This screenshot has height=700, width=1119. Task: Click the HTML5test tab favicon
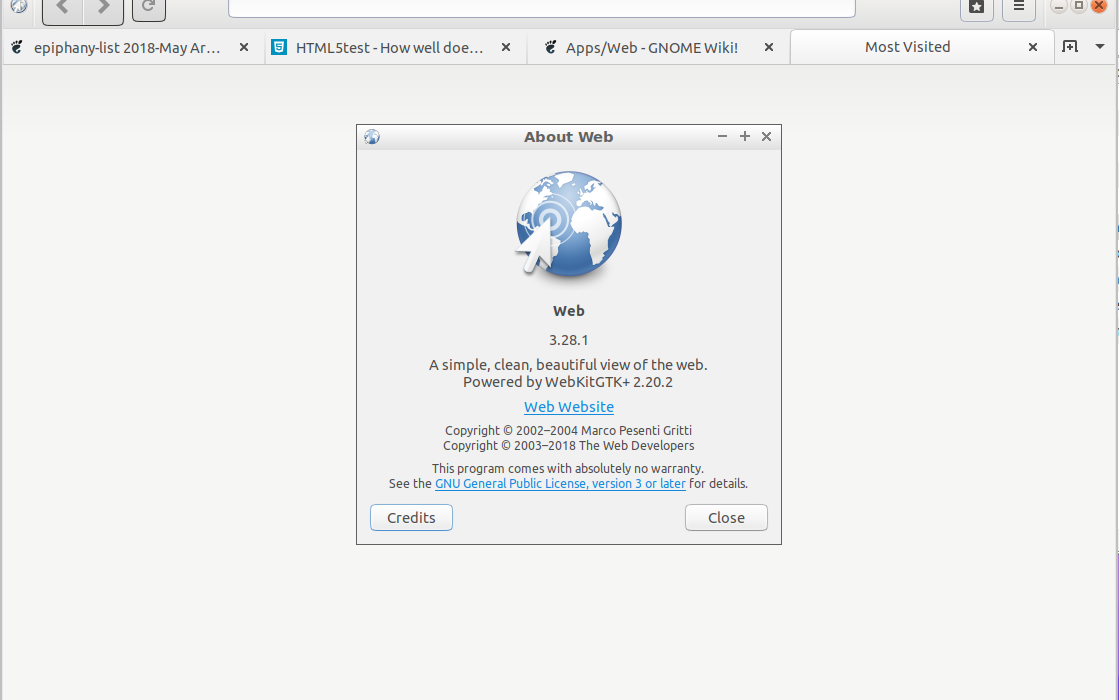(x=279, y=47)
